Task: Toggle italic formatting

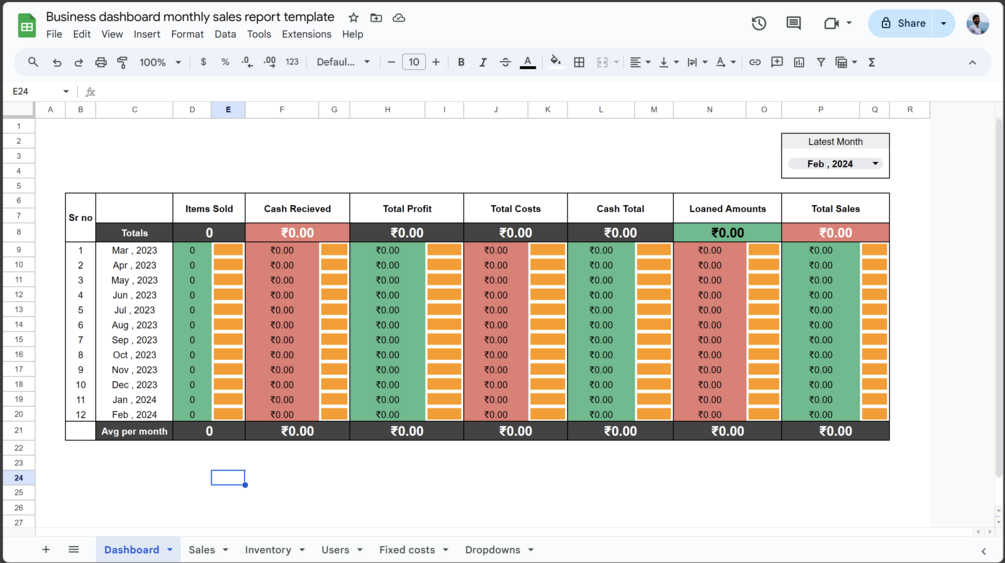Action: click(x=483, y=62)
